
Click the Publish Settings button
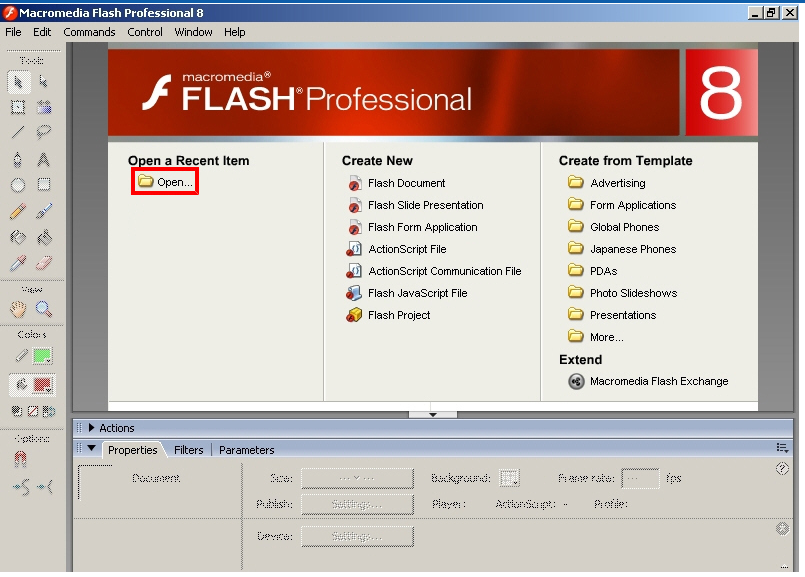357,504
